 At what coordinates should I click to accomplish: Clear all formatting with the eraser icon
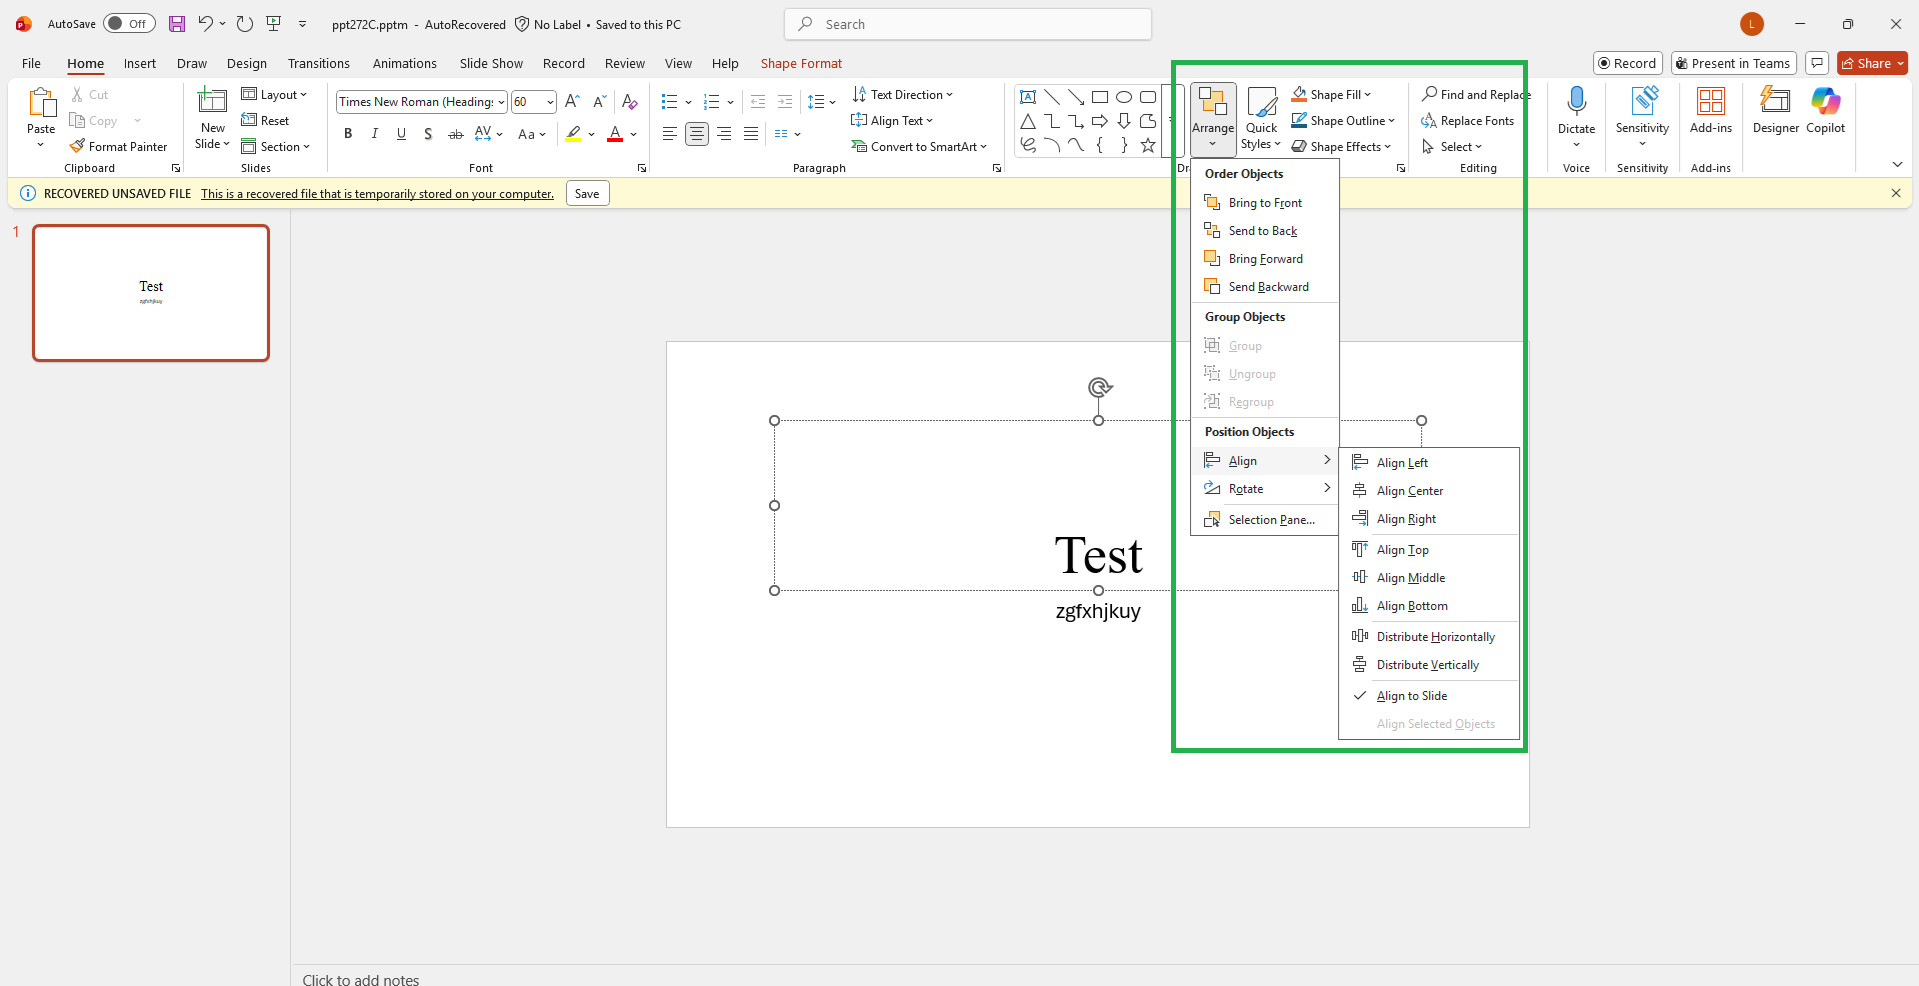click(x=629, y=101)
